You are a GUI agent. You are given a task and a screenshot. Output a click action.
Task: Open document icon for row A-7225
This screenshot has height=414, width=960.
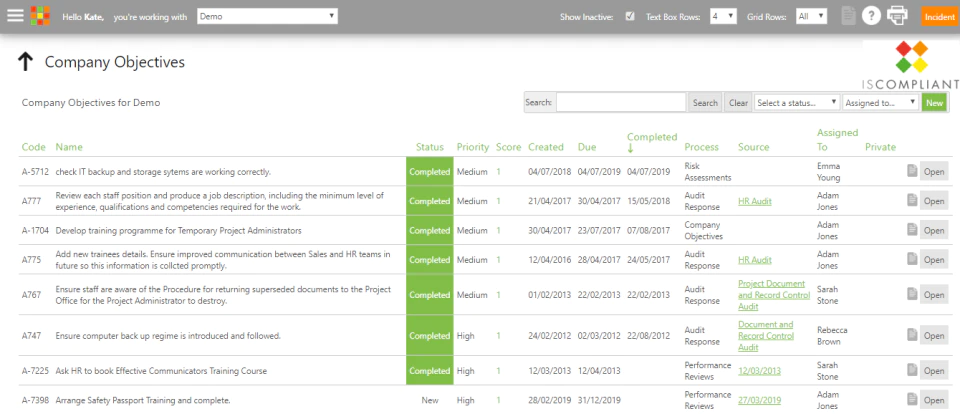click(912, 370)
